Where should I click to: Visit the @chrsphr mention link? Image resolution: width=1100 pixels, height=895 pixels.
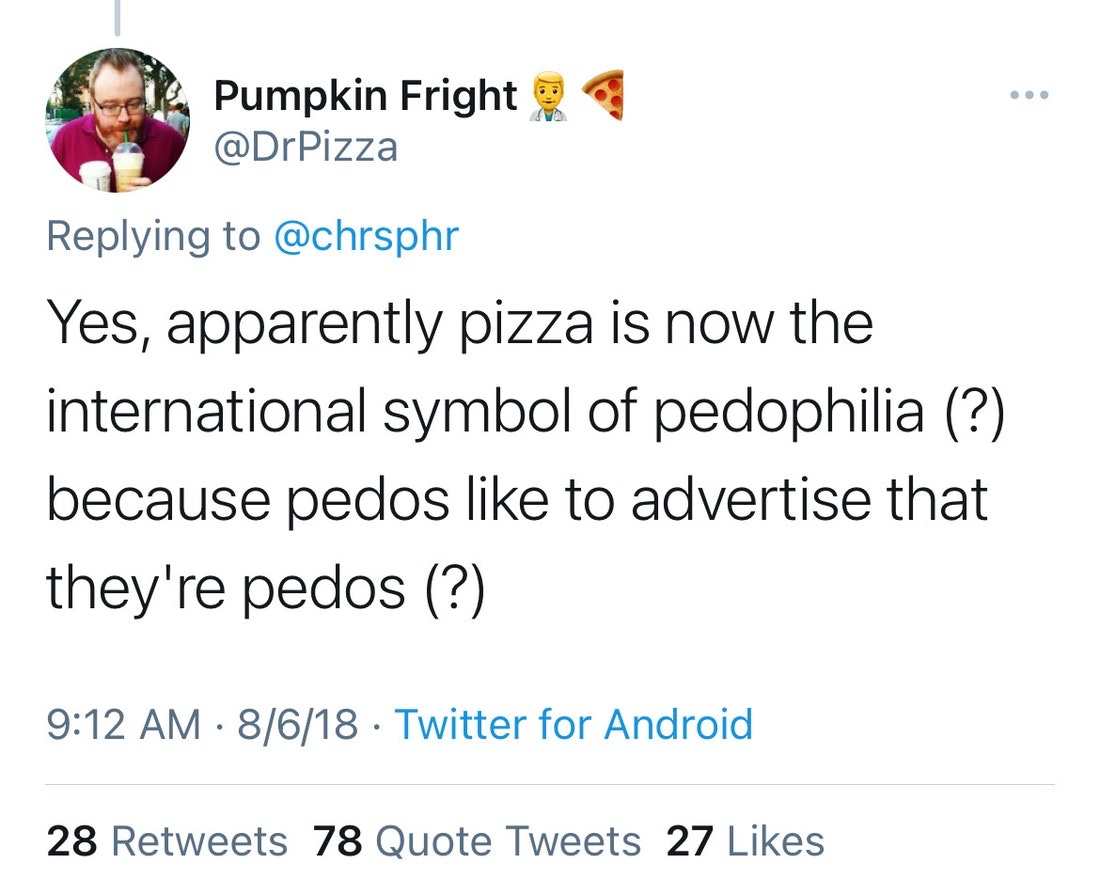365,236
